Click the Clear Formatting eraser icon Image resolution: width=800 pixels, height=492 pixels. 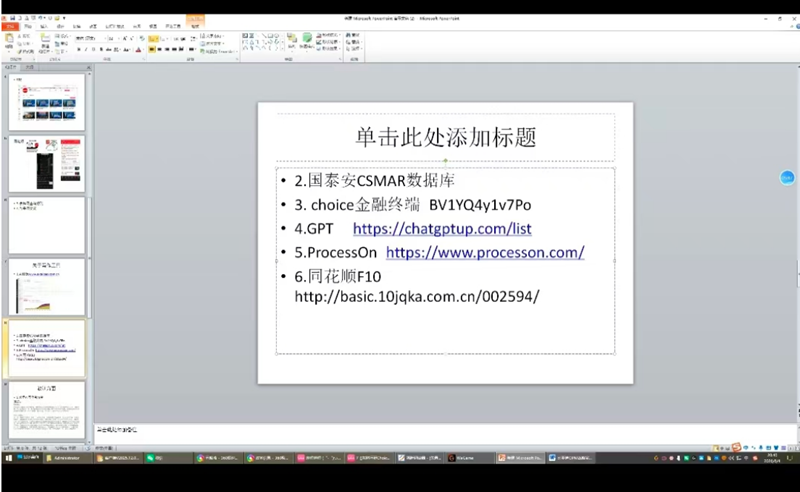coord(142,38)
